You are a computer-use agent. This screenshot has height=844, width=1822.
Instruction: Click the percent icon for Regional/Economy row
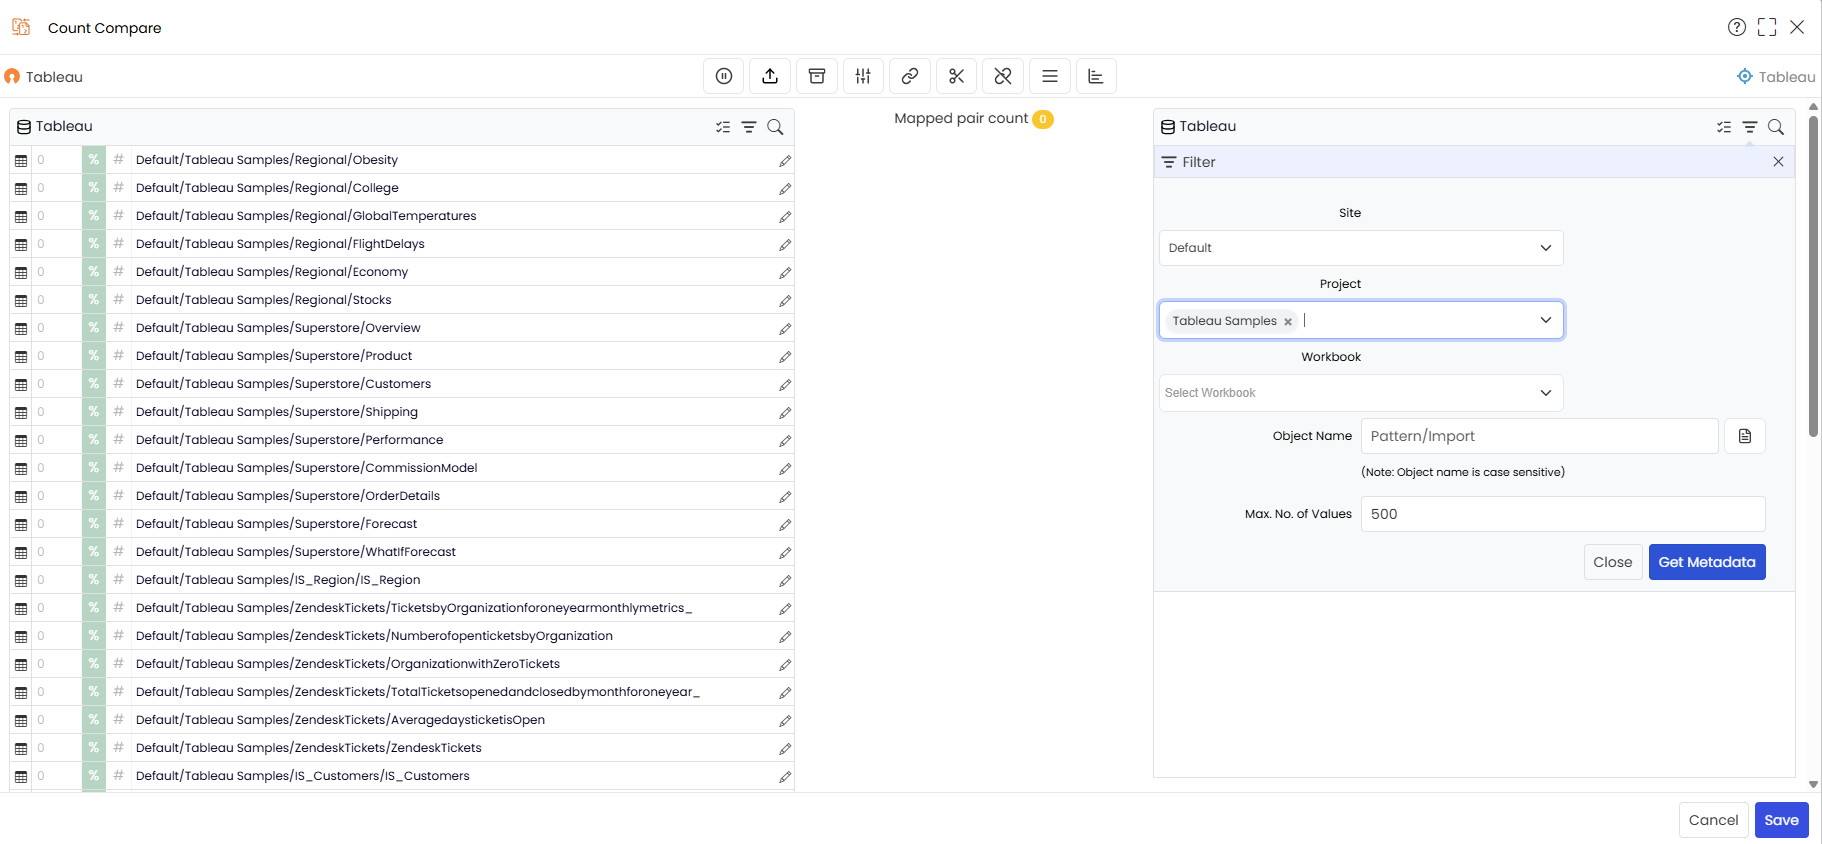point(93,272)
